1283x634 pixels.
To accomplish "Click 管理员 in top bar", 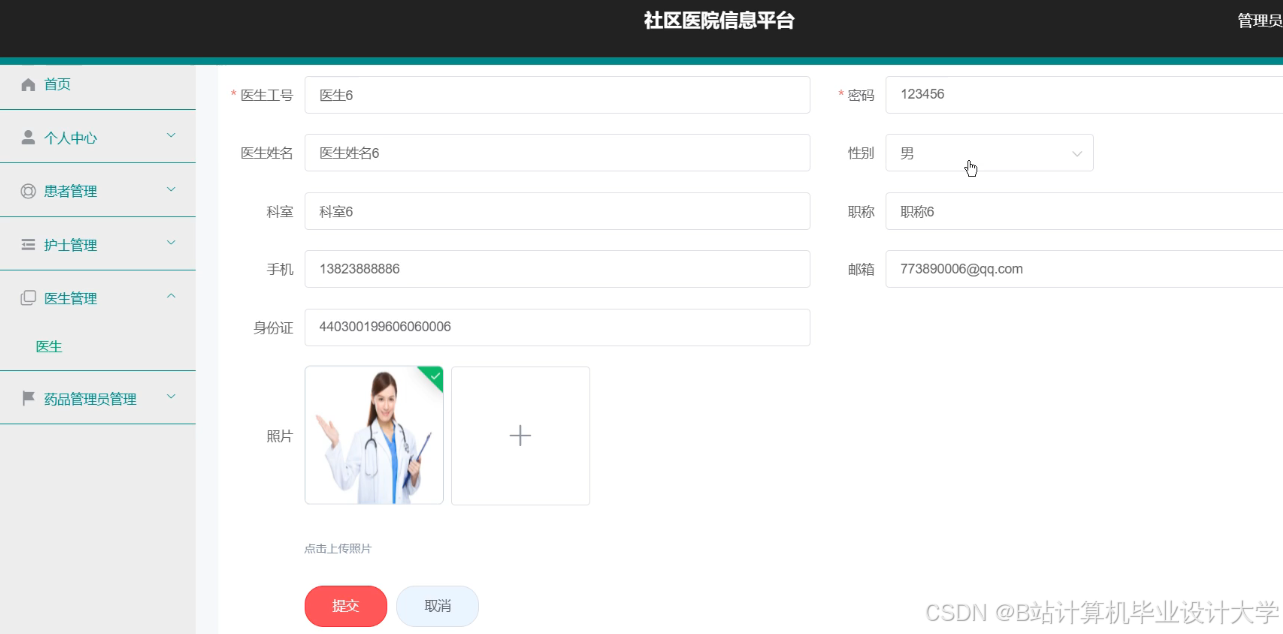I will pyautogui.click(x=1259, y=21).
